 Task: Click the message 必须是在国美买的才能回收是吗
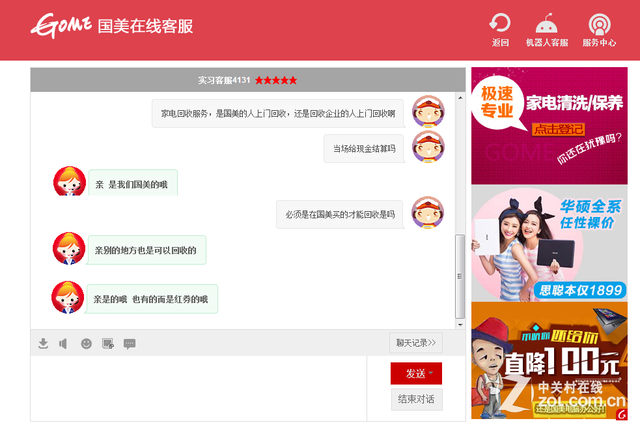click(x=340, y=214)
